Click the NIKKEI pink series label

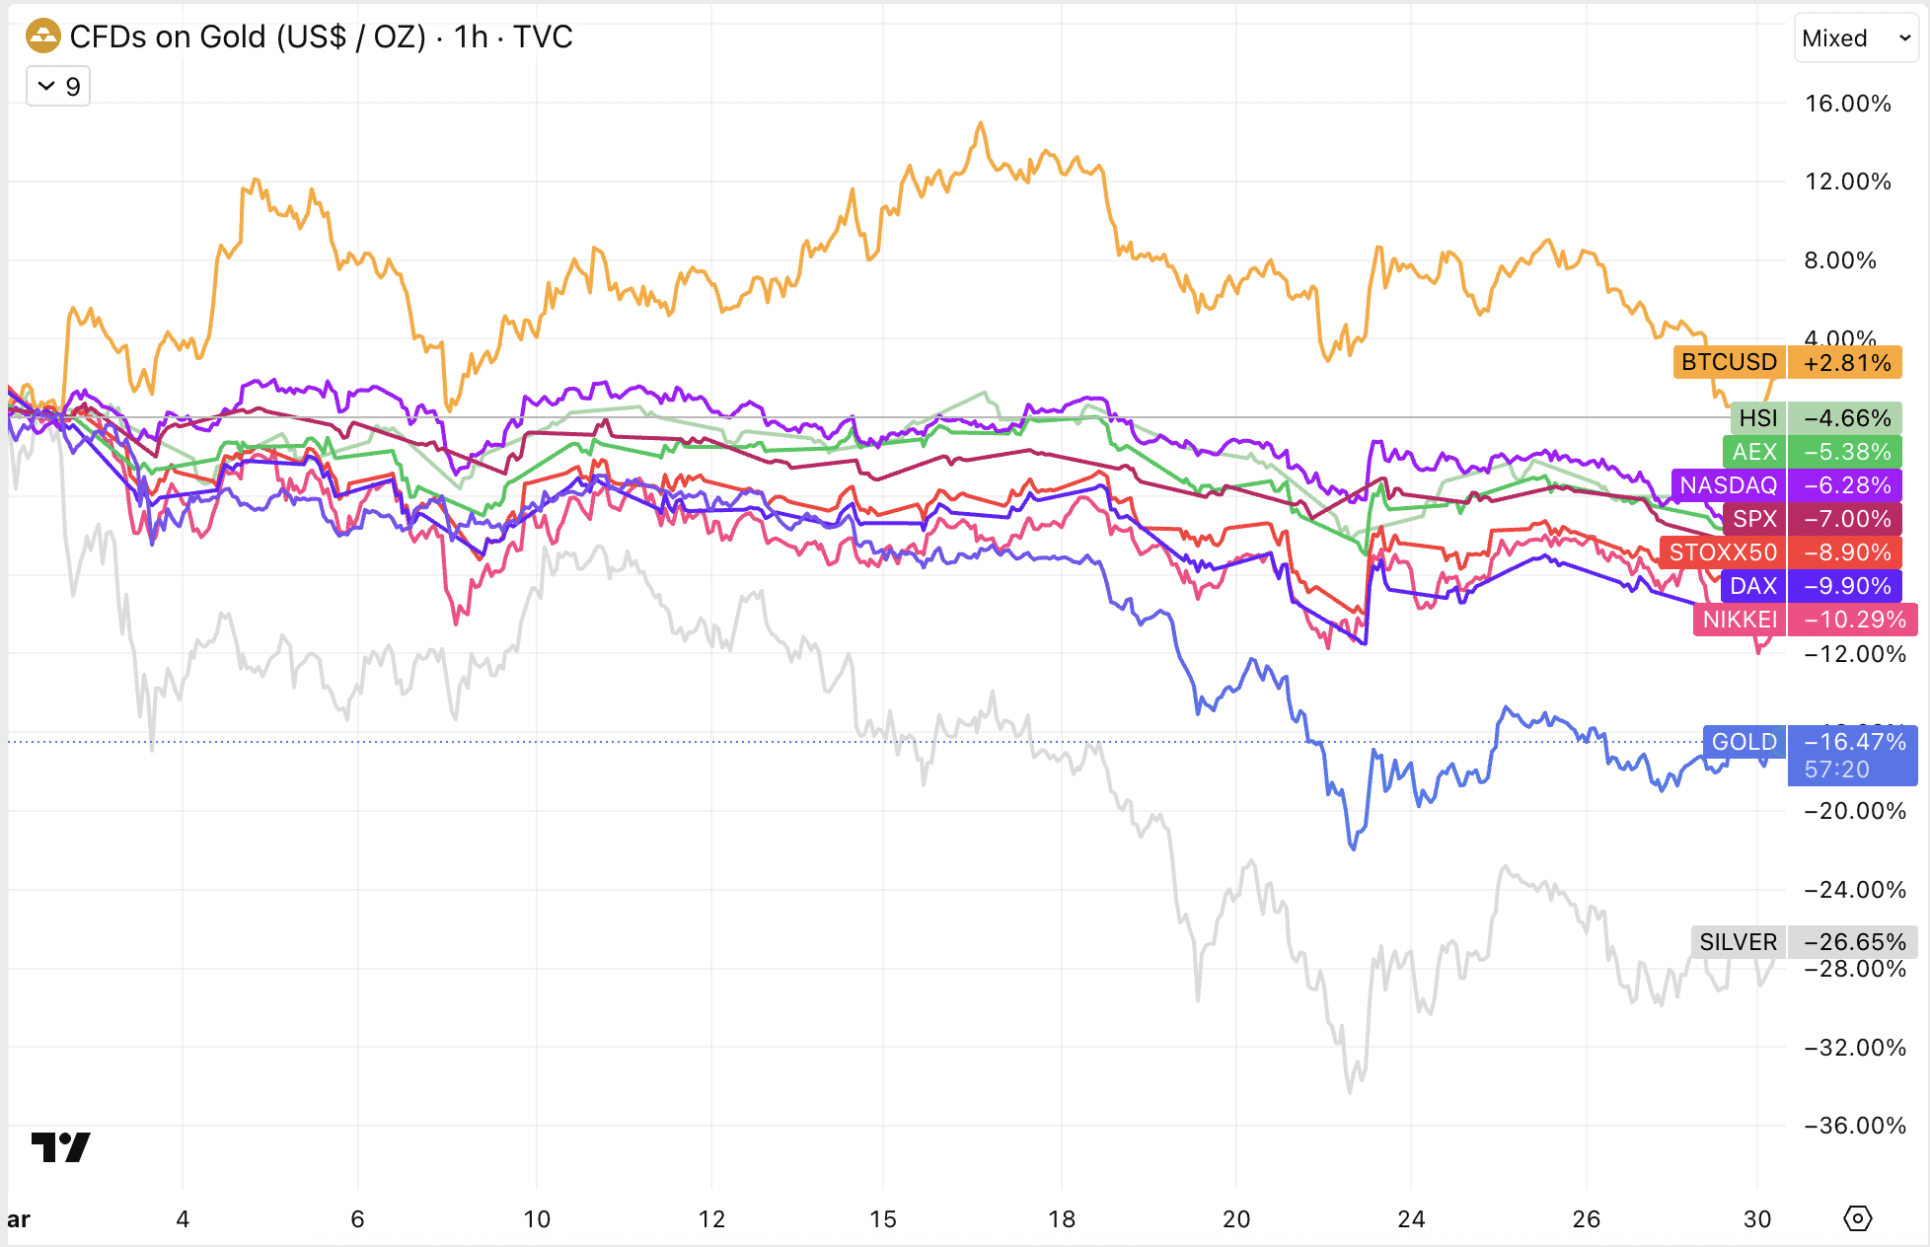pyautogui.click(x=1739, y=619)
